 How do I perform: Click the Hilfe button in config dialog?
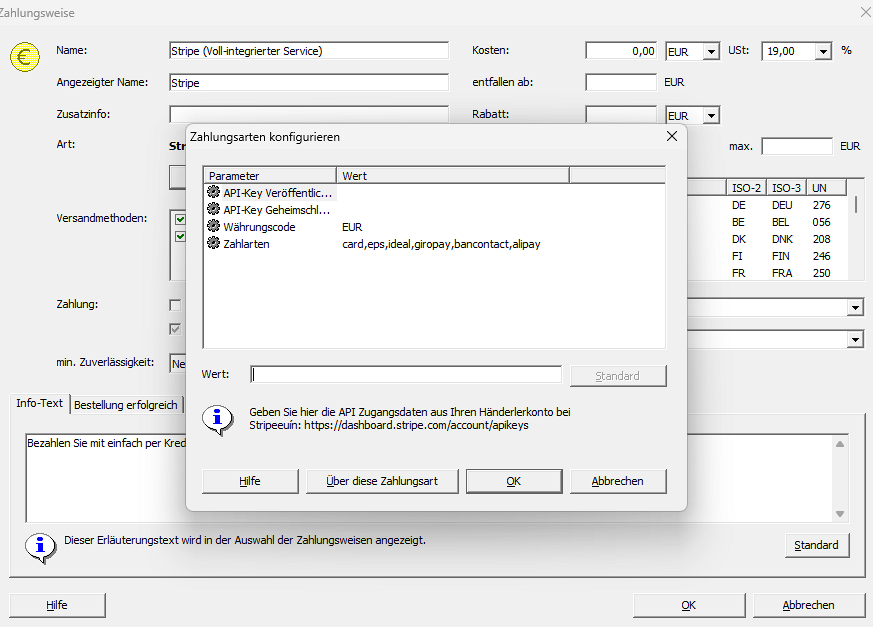pos(250,481)
